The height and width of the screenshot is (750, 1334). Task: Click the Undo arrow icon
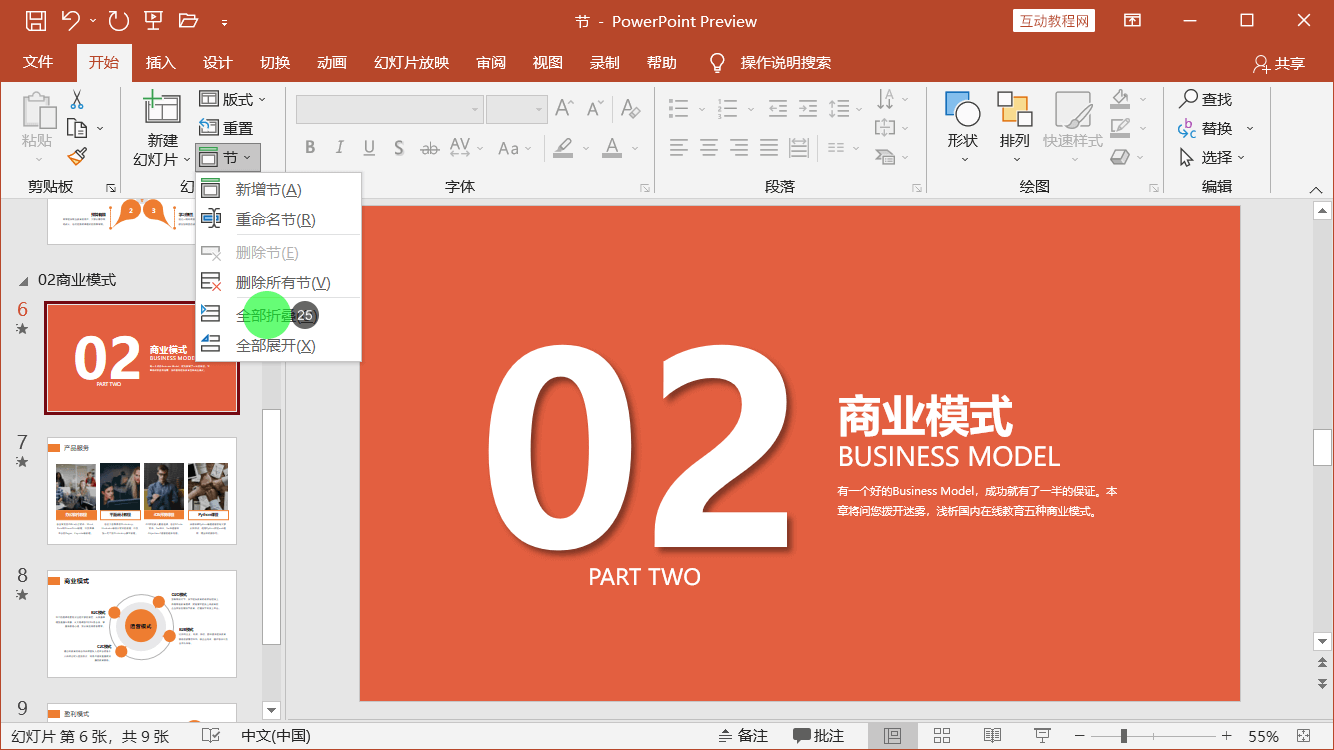(70, 20)
